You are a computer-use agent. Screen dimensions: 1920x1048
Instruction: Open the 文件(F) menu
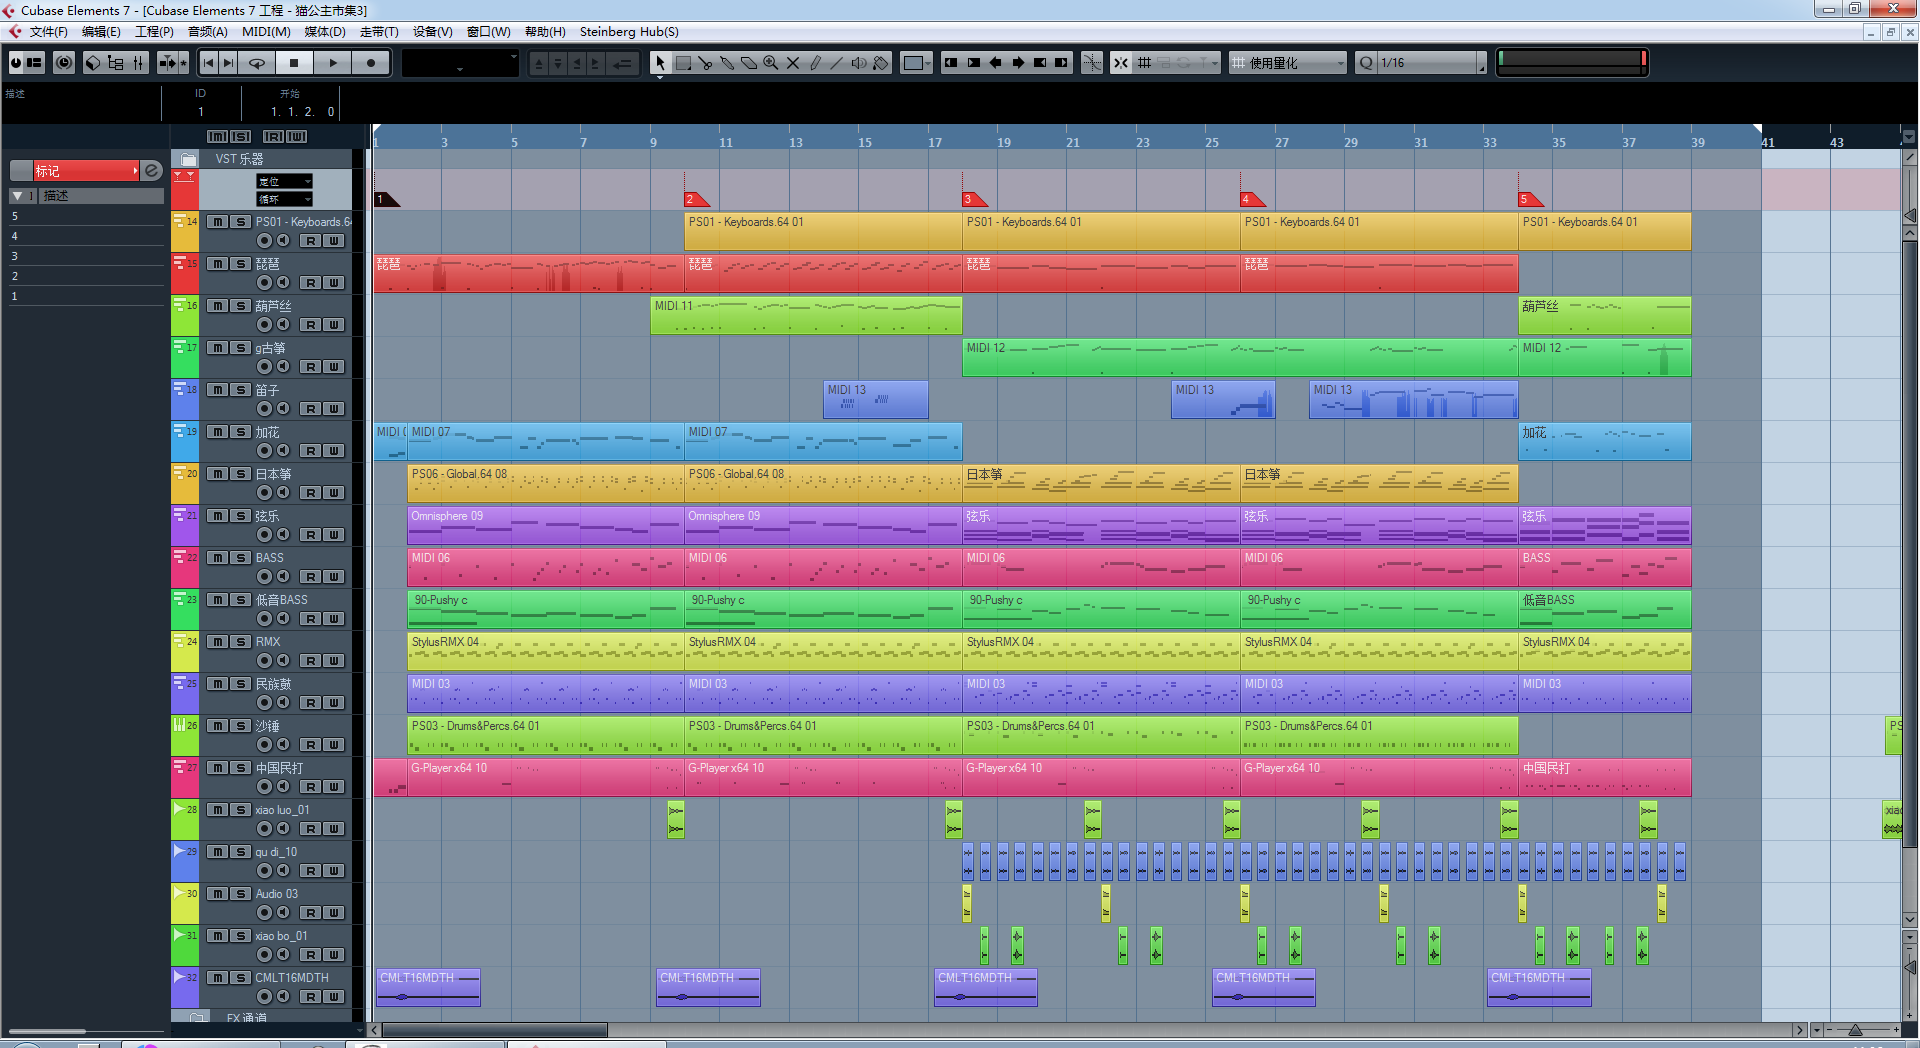tap(48, 32)
